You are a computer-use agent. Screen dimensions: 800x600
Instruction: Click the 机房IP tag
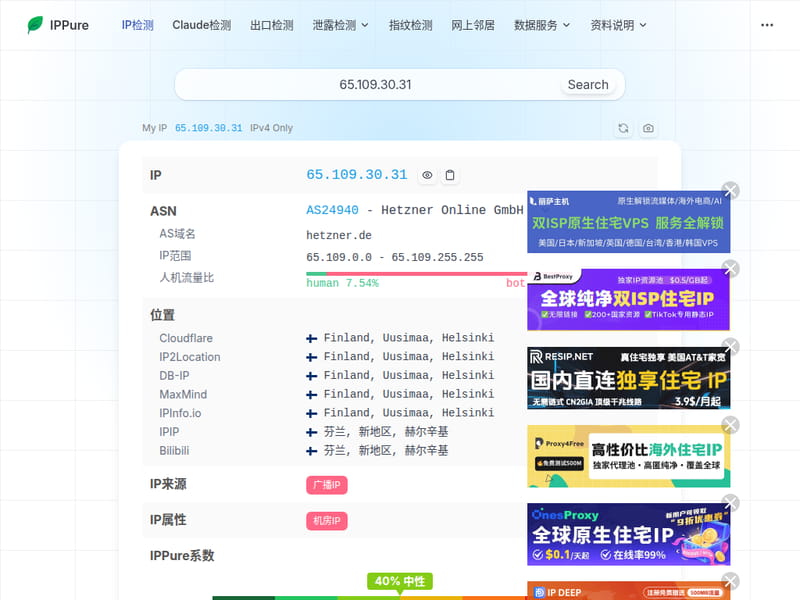[x=327, y=521]
